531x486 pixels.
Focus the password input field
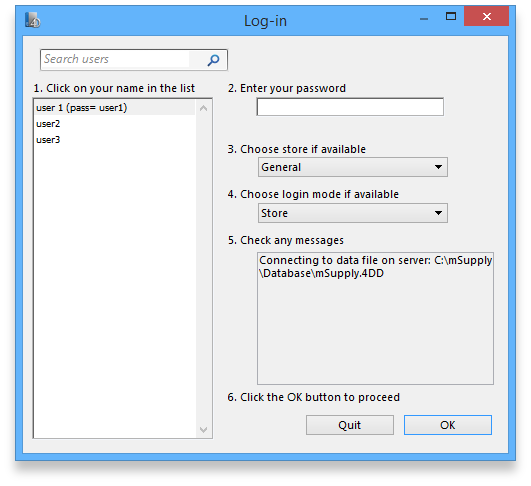point(350,107)
